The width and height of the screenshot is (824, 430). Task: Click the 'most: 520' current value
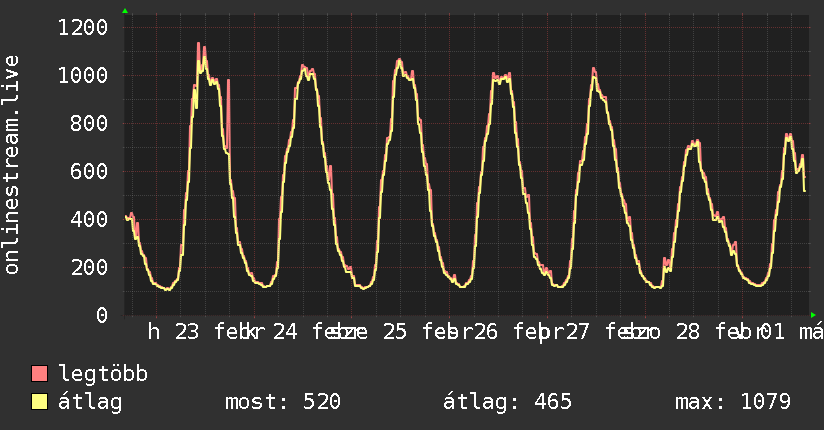(x=283, y=402)
